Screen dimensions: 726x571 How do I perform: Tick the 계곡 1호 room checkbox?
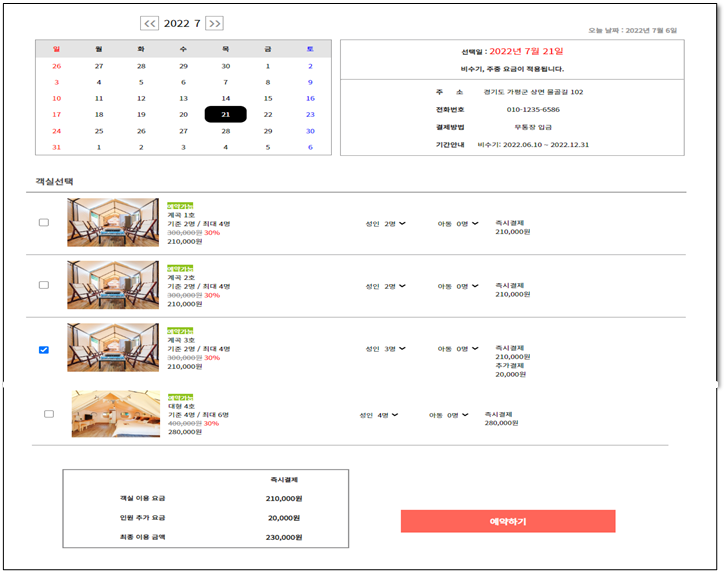[44, 222]
